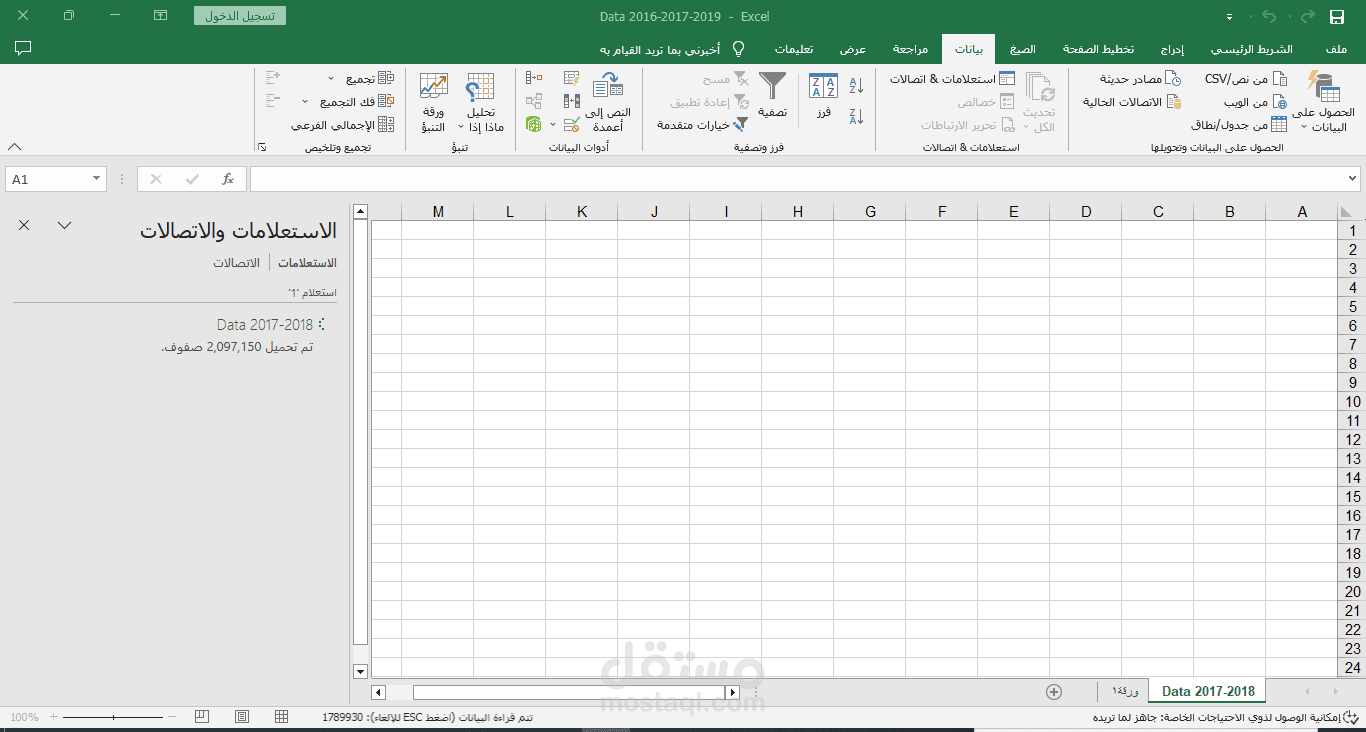Open the Outline group dialog launcher
The image size is (1366, 732).
(262, 147)
